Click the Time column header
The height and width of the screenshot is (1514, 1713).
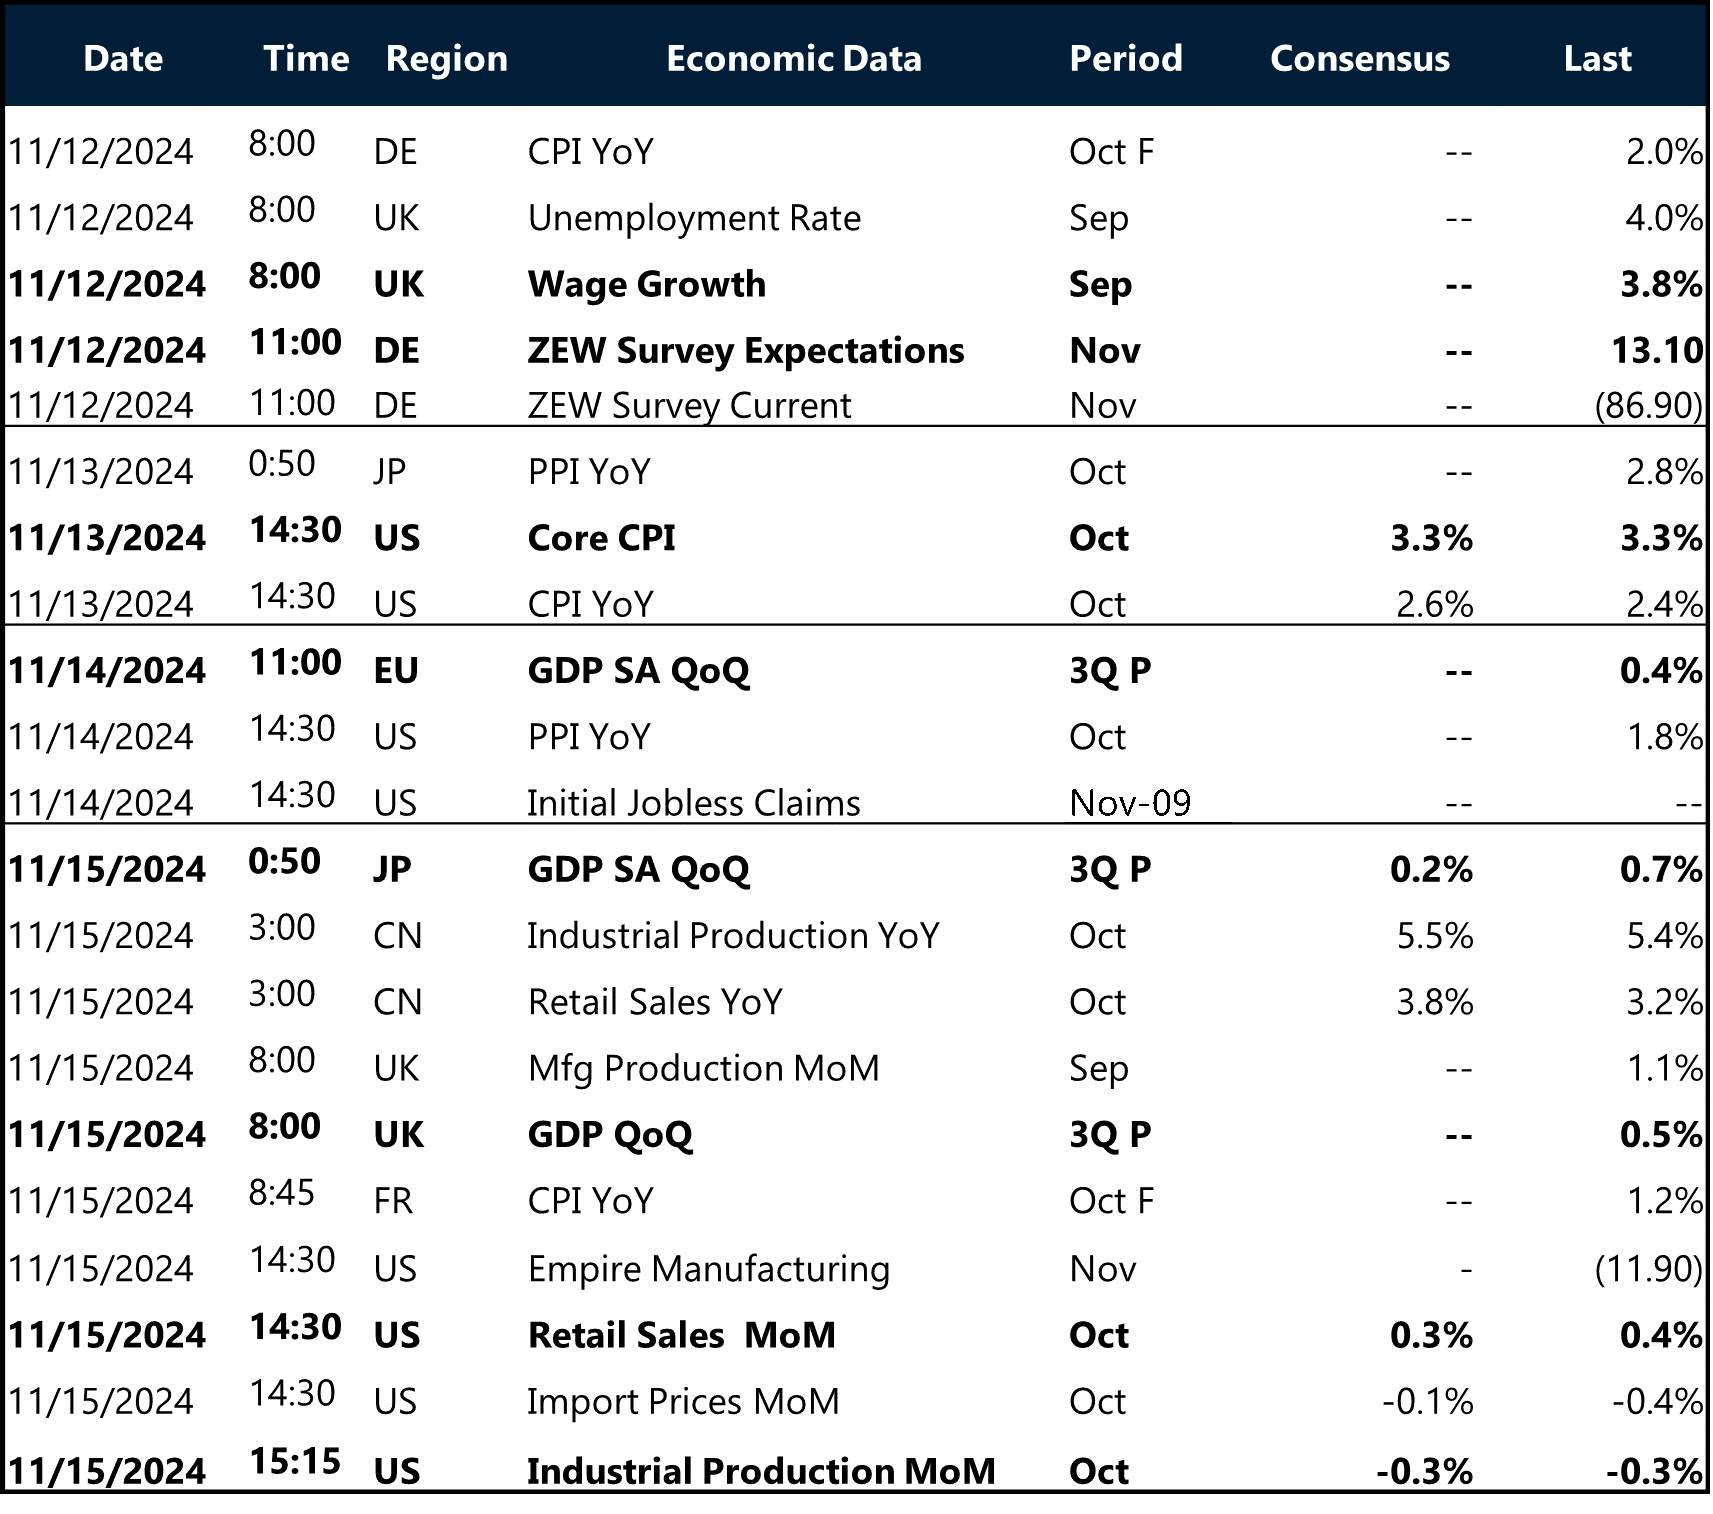coord(305,59)
